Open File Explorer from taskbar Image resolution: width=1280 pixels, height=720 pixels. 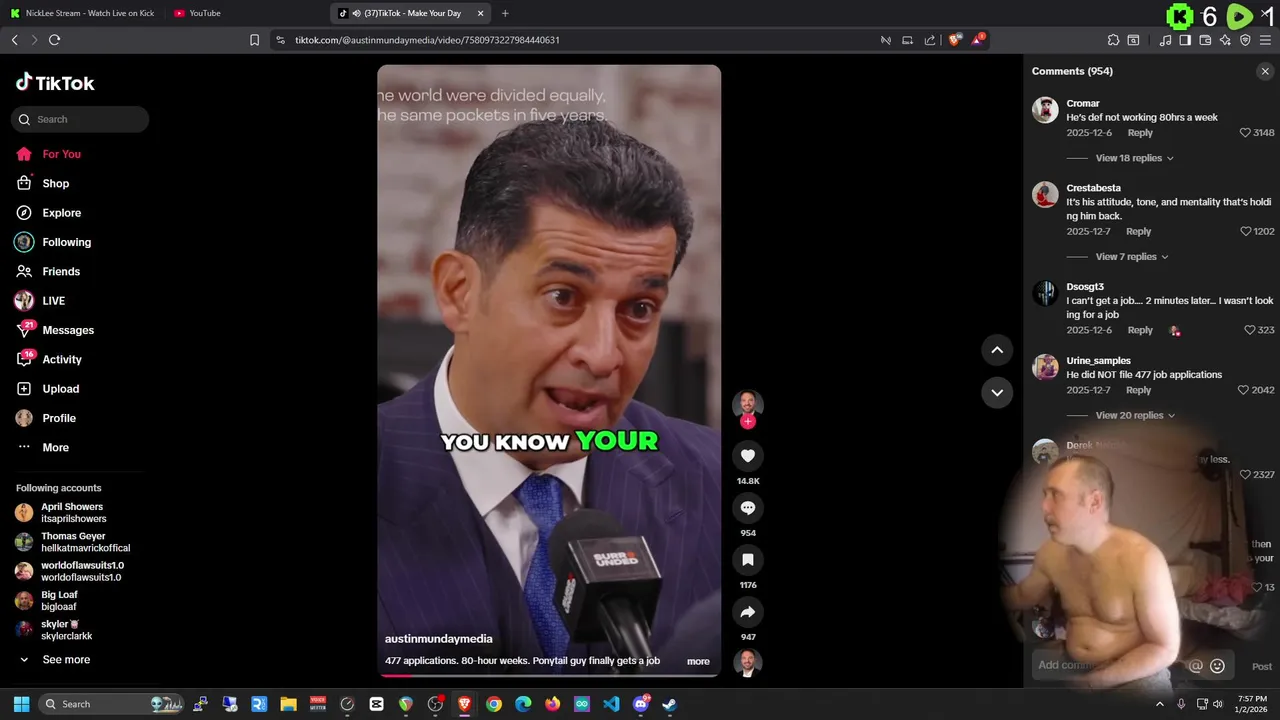[288, 704]
